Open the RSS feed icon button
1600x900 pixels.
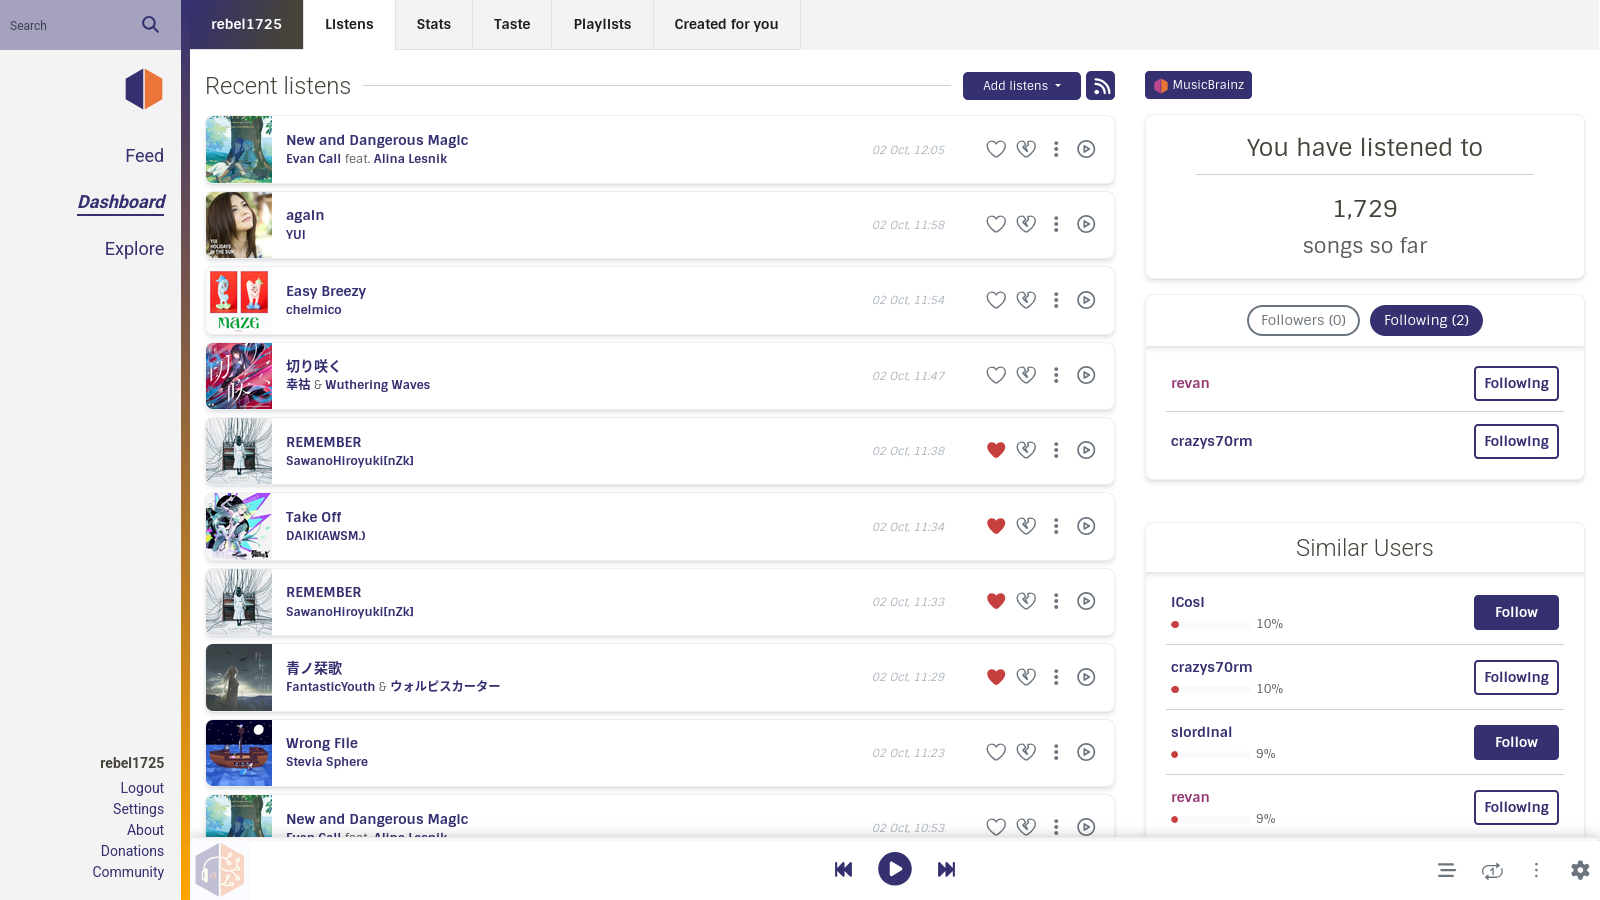click(x=1100, y=86)
